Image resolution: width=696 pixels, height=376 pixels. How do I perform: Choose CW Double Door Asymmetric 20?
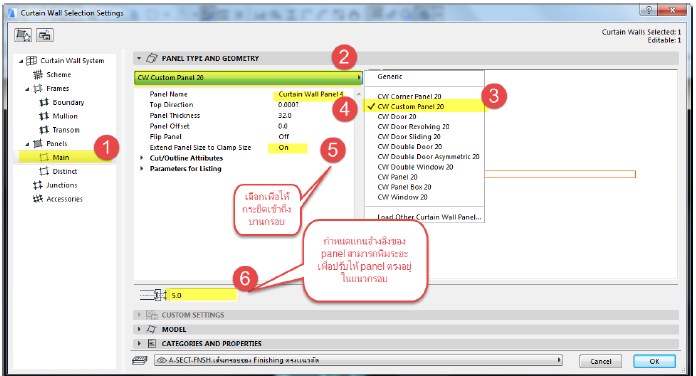point(428,156)
